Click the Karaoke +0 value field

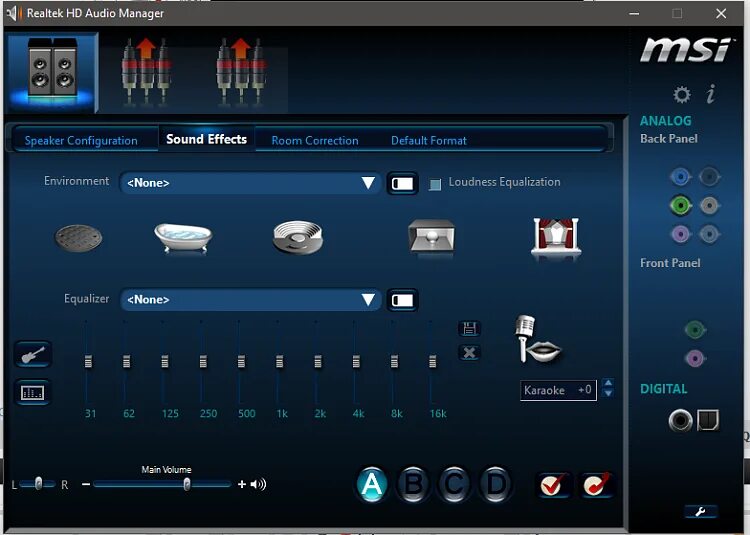pyautogui.click(x=558, y=390)
